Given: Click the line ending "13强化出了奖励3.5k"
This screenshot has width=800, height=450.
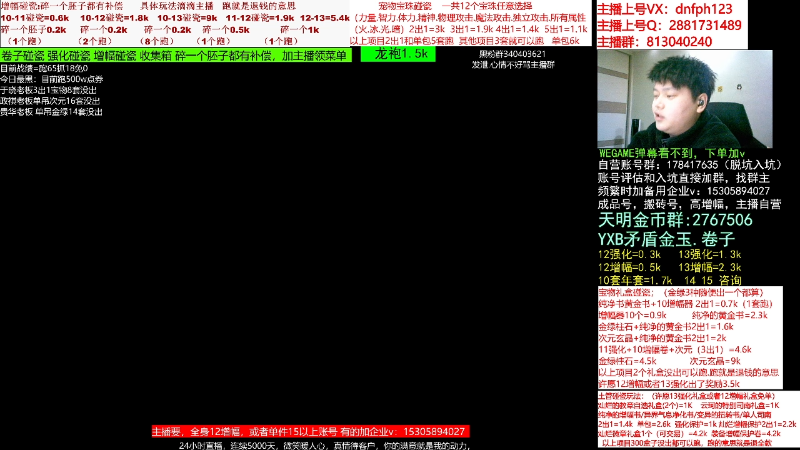Looking at the screenshot, I should tap(669, 384).
